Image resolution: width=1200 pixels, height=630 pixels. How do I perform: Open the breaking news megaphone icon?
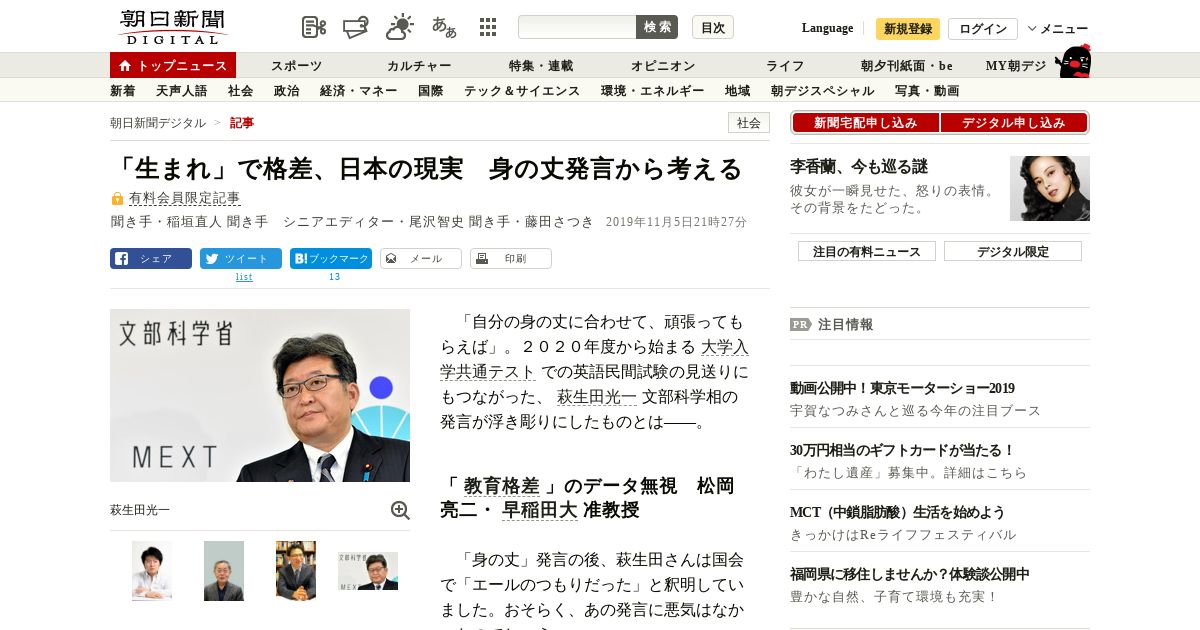[356, 27]
